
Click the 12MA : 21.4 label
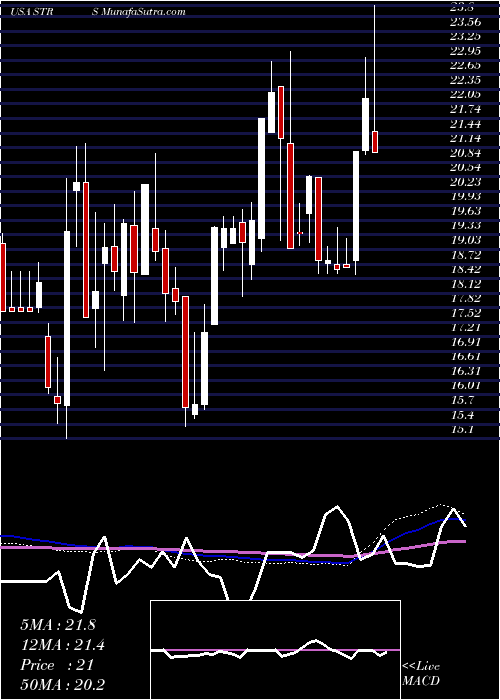point(64,645)
